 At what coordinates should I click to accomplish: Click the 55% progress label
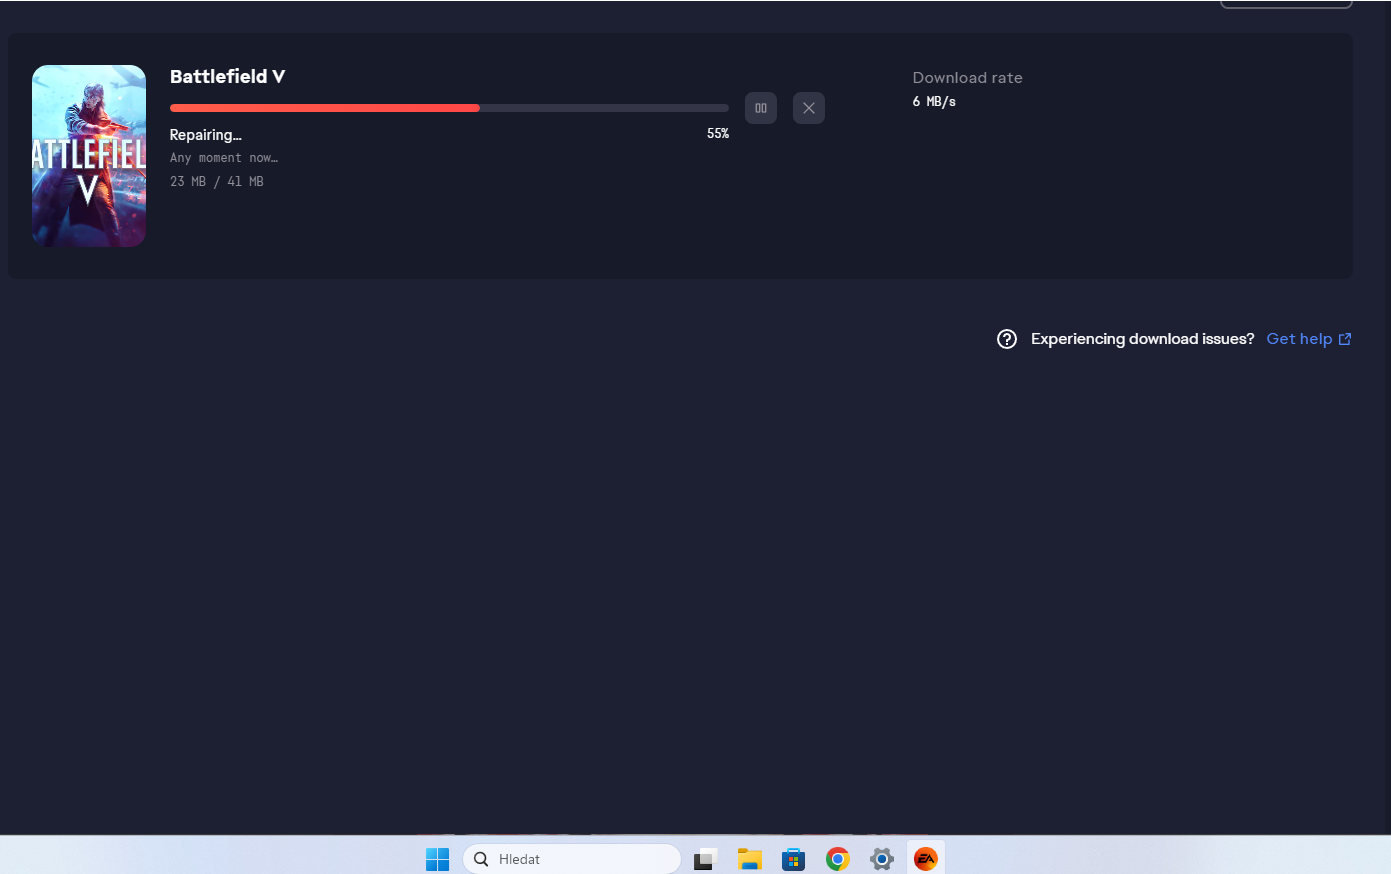[x=718, y=134]
